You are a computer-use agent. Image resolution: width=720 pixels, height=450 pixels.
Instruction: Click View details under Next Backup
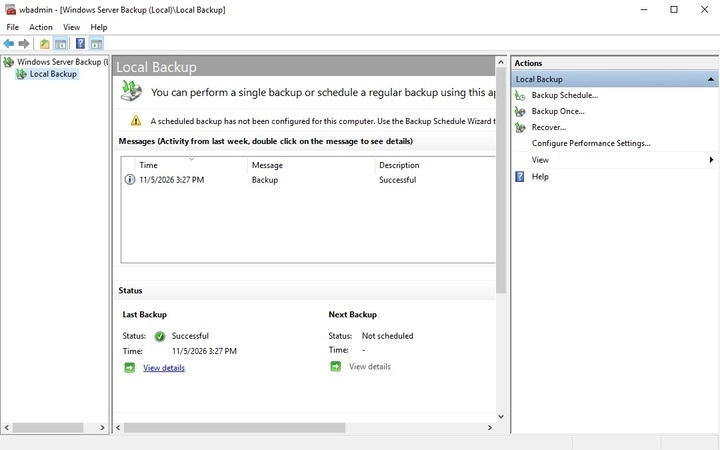pyautogui.click(x=370, y=366)
